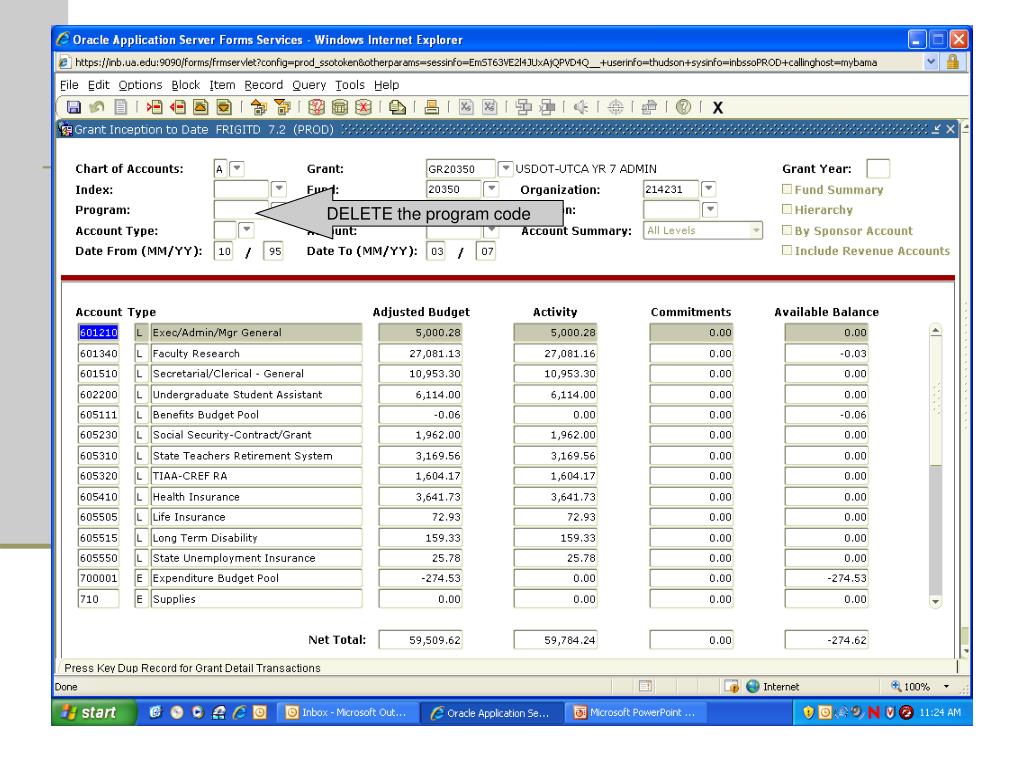Screen dimensions: 1024x768
Task: Open the Edit menu
Action: [x=99, y=85]
